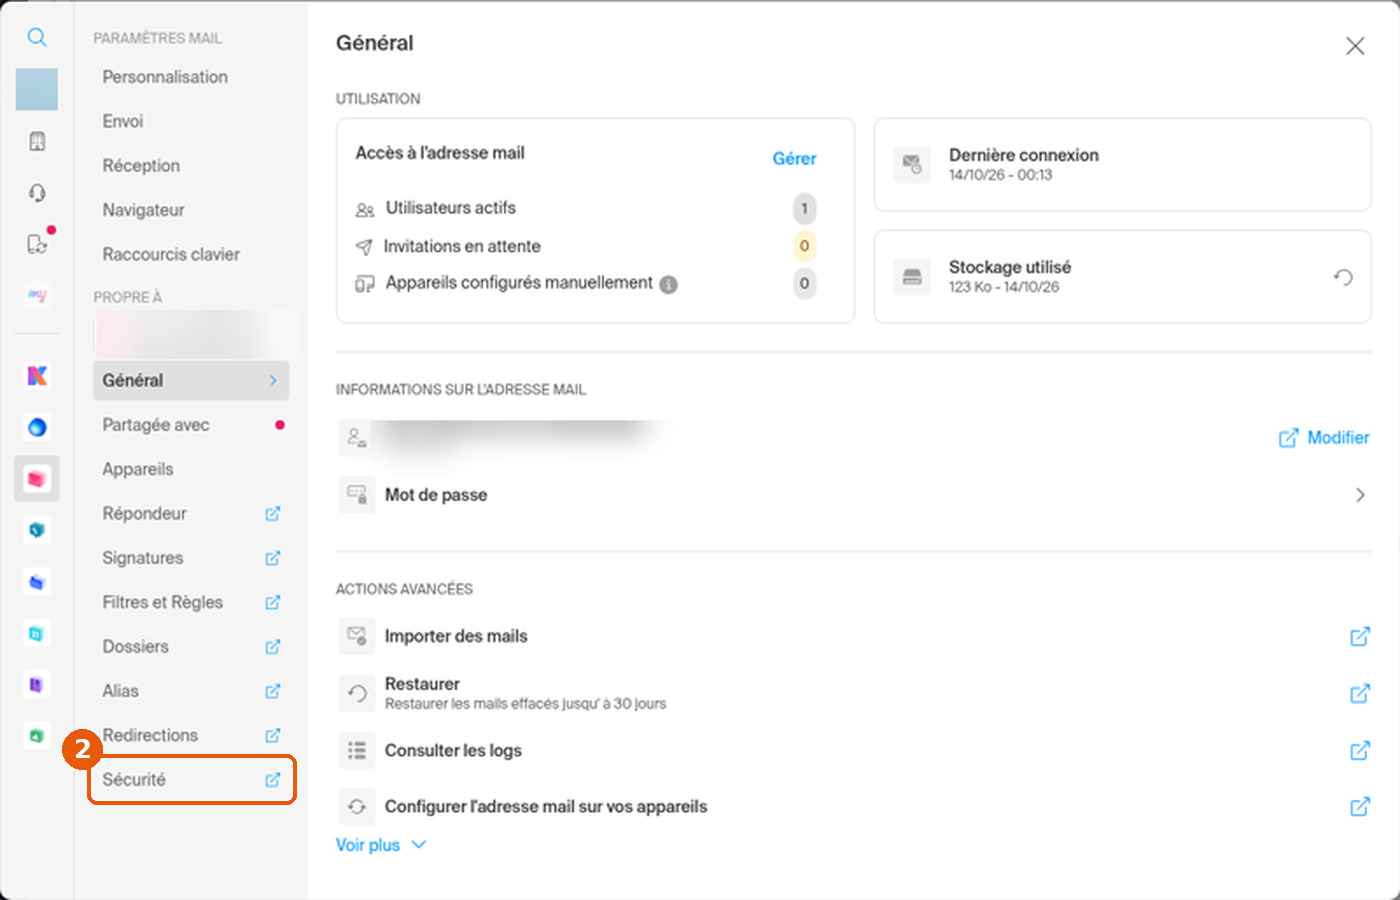Image resolution: width=1400 pixels, height=900 pixels.
Task: Click Invitations en attente row
Action: pos(586,246)
